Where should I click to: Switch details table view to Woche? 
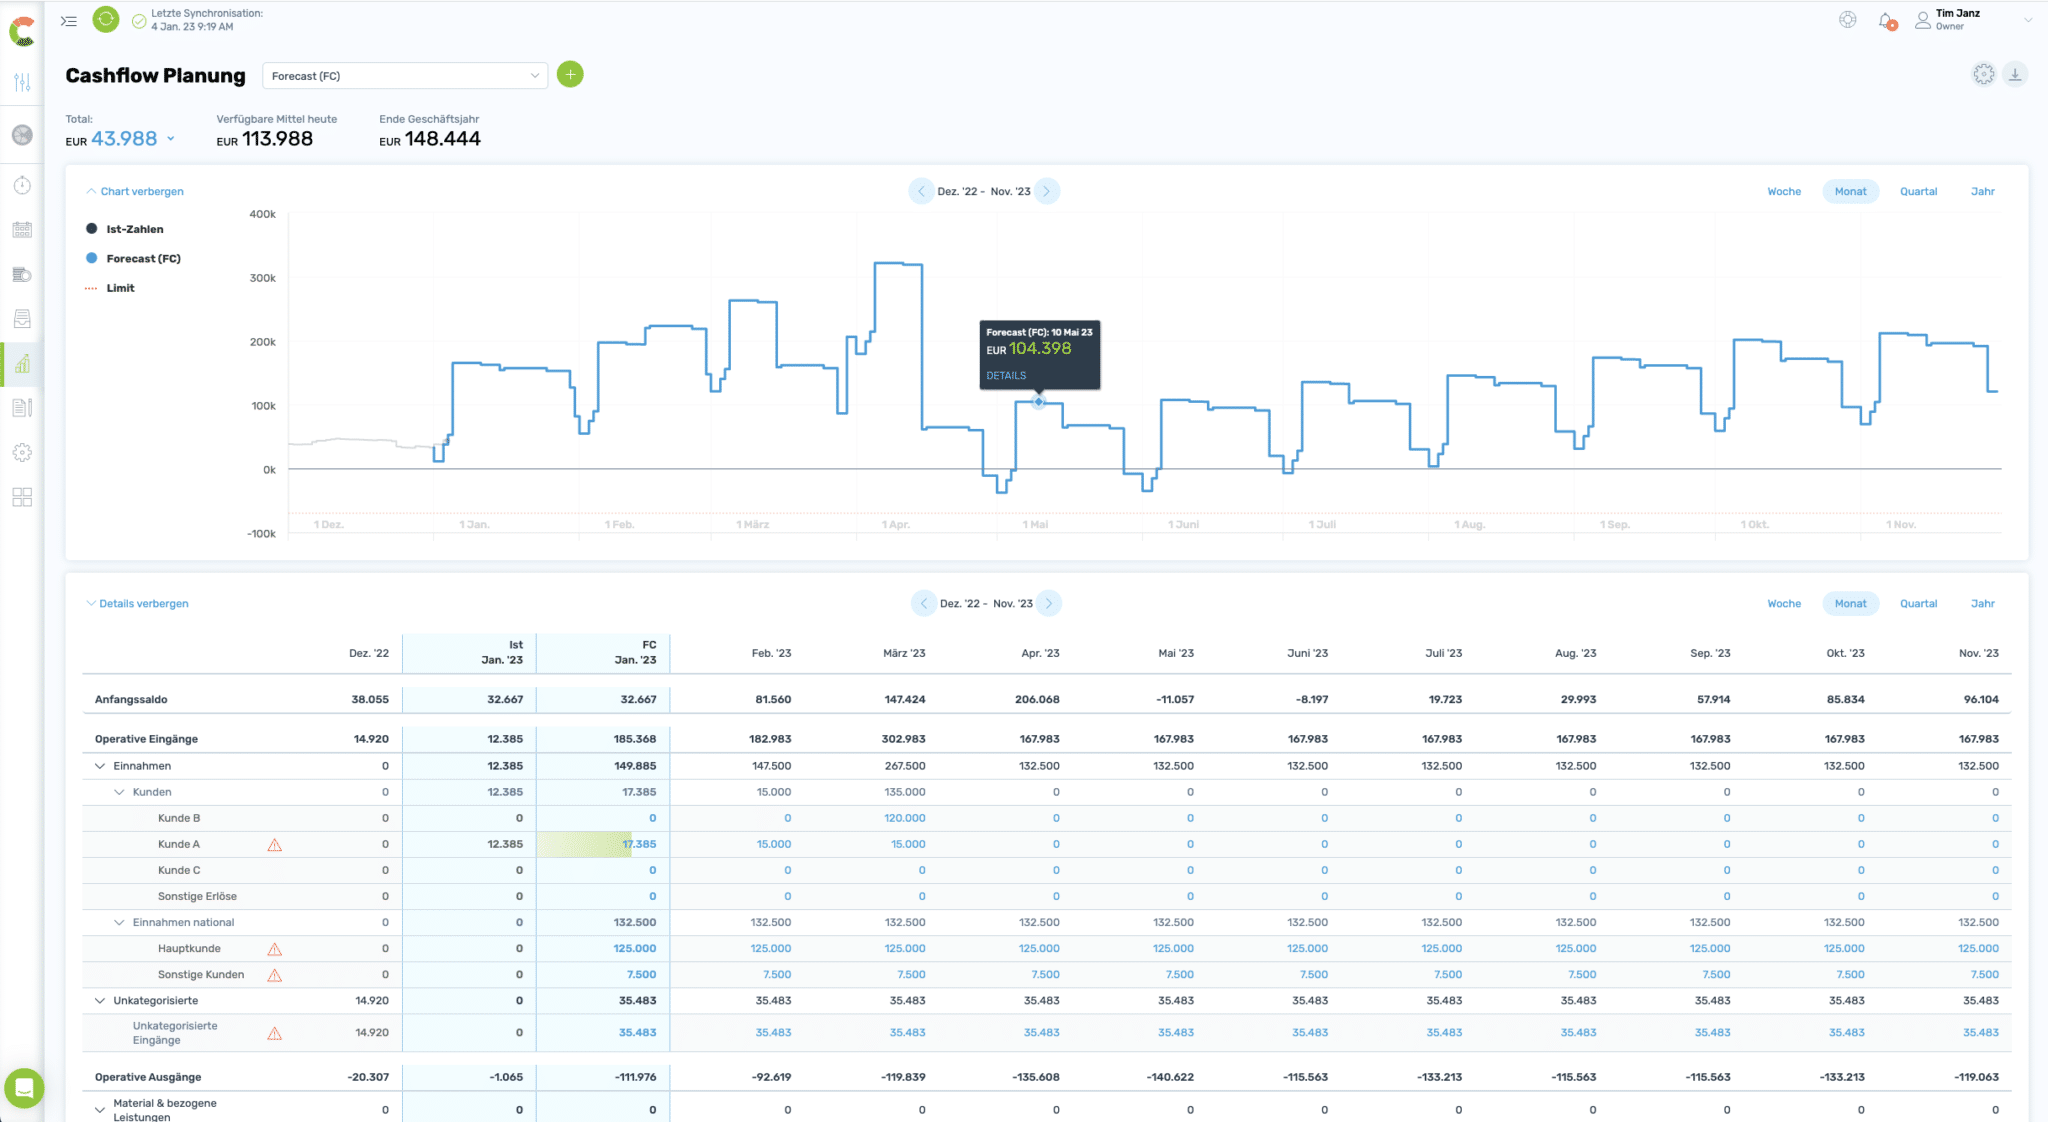[1783, 603]
